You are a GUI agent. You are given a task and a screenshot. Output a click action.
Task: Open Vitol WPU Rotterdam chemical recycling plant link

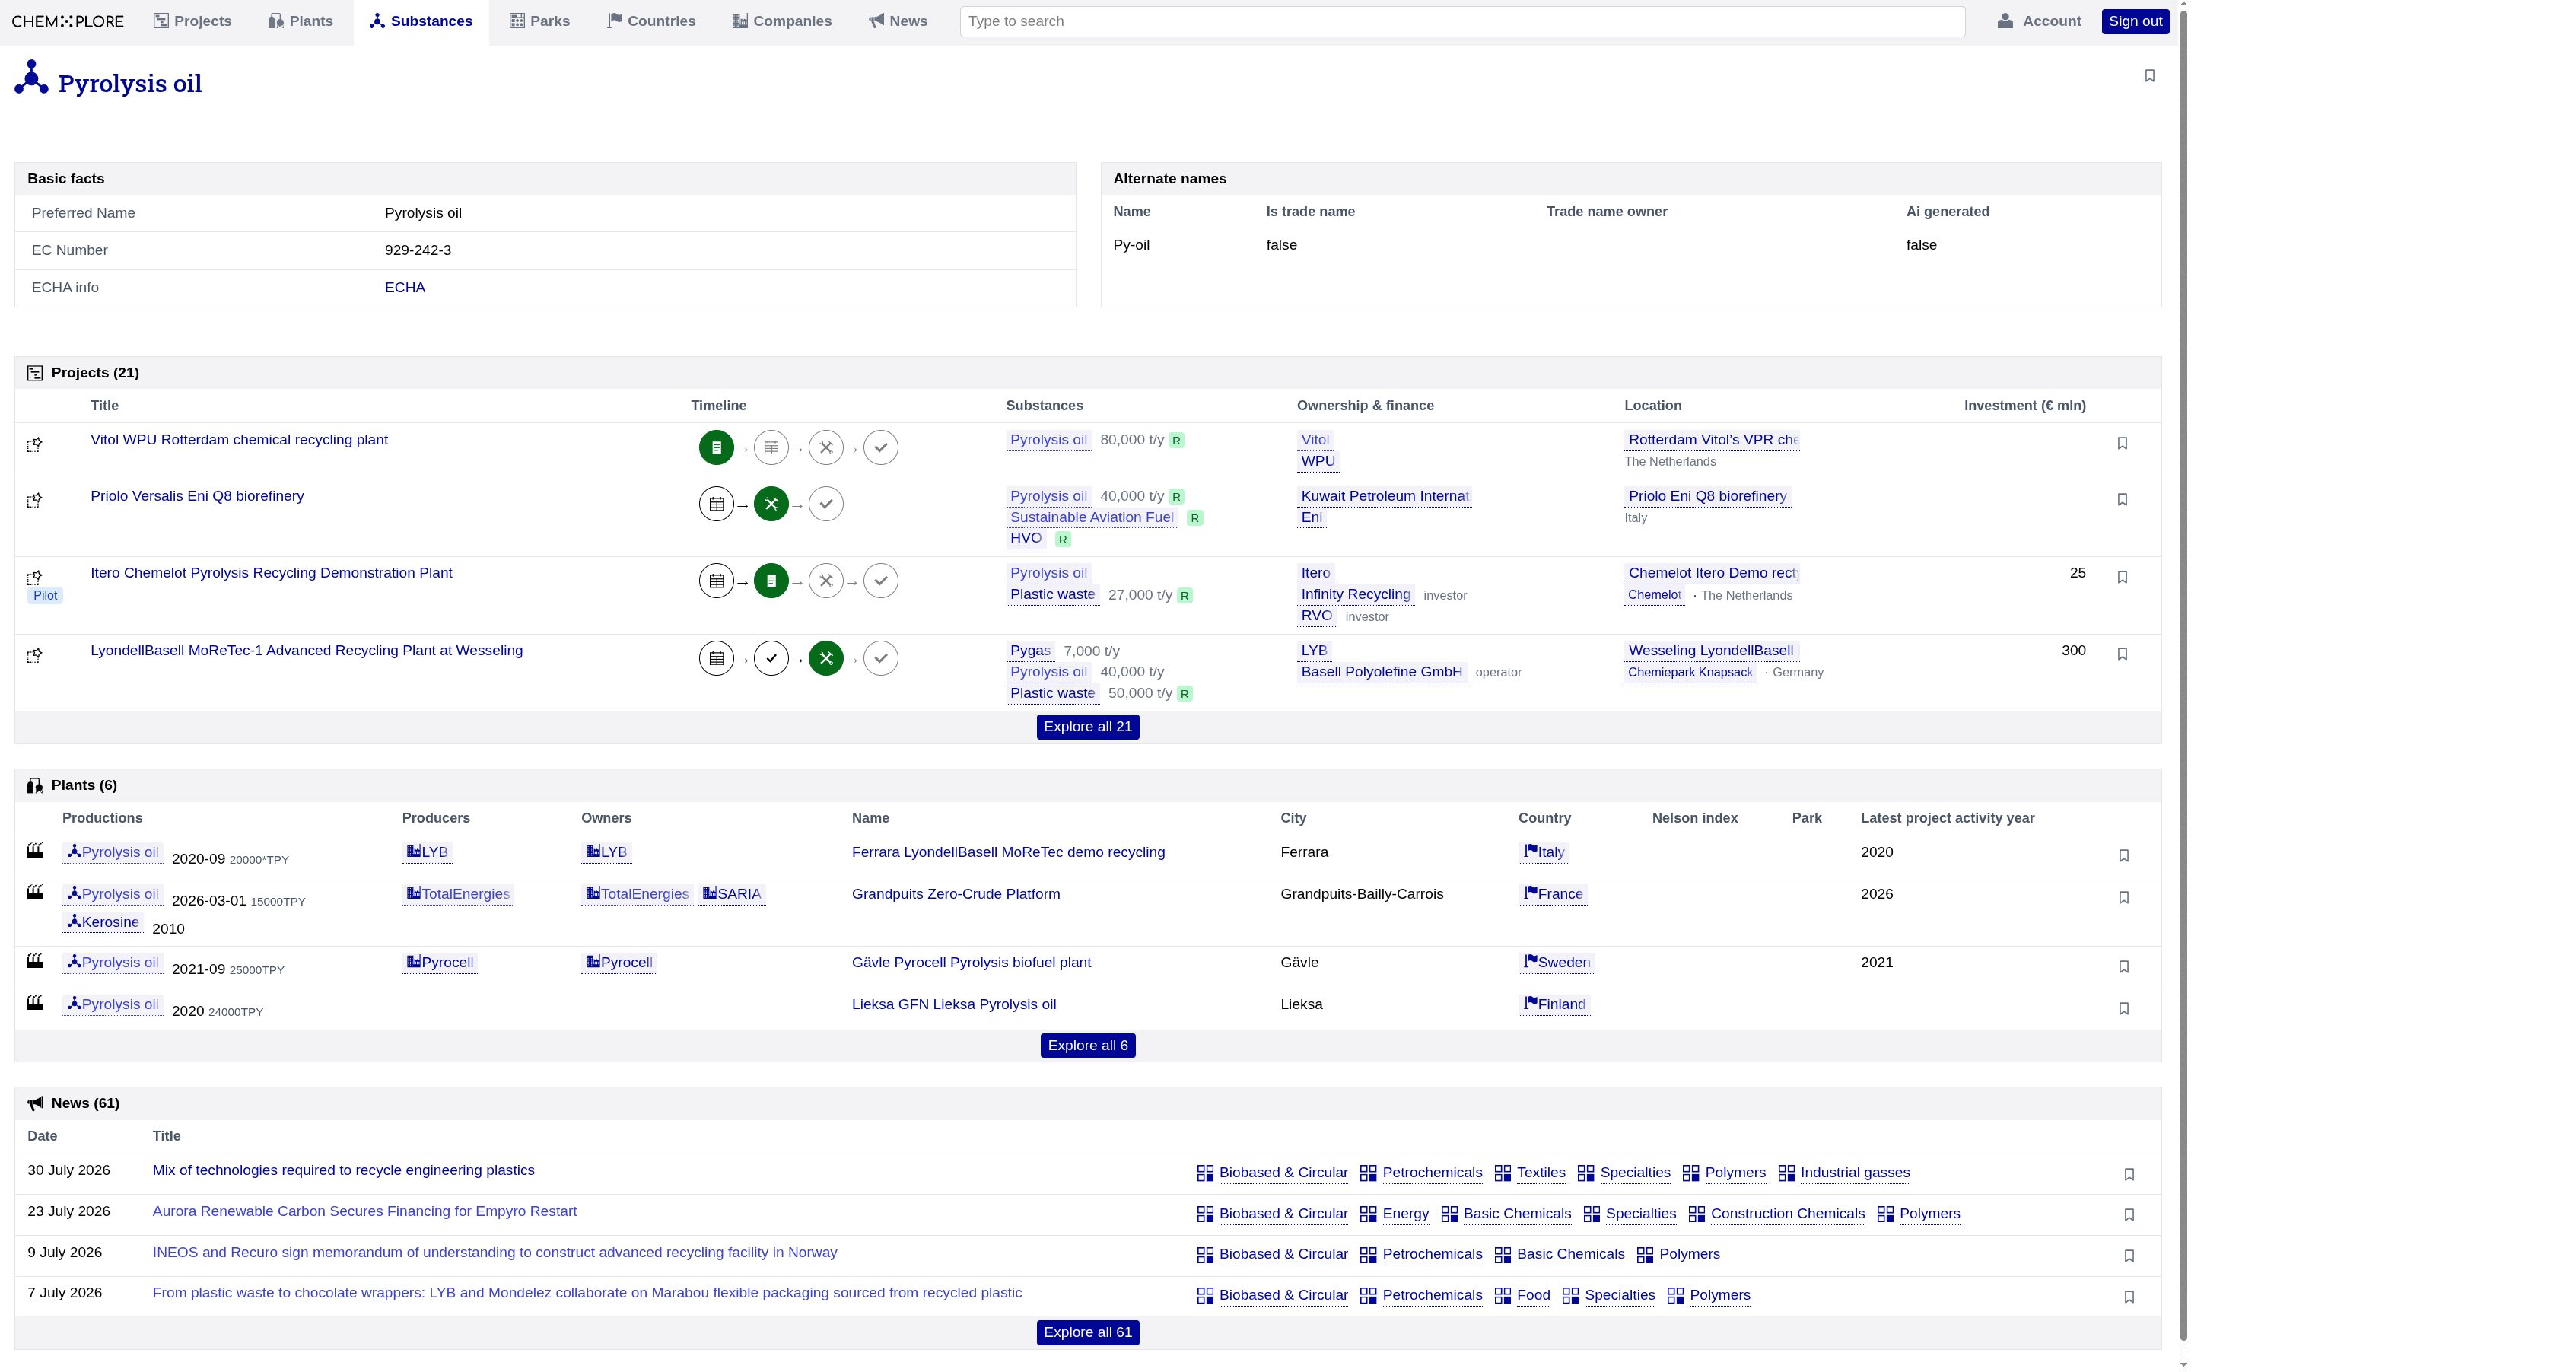tap(239, 440)
